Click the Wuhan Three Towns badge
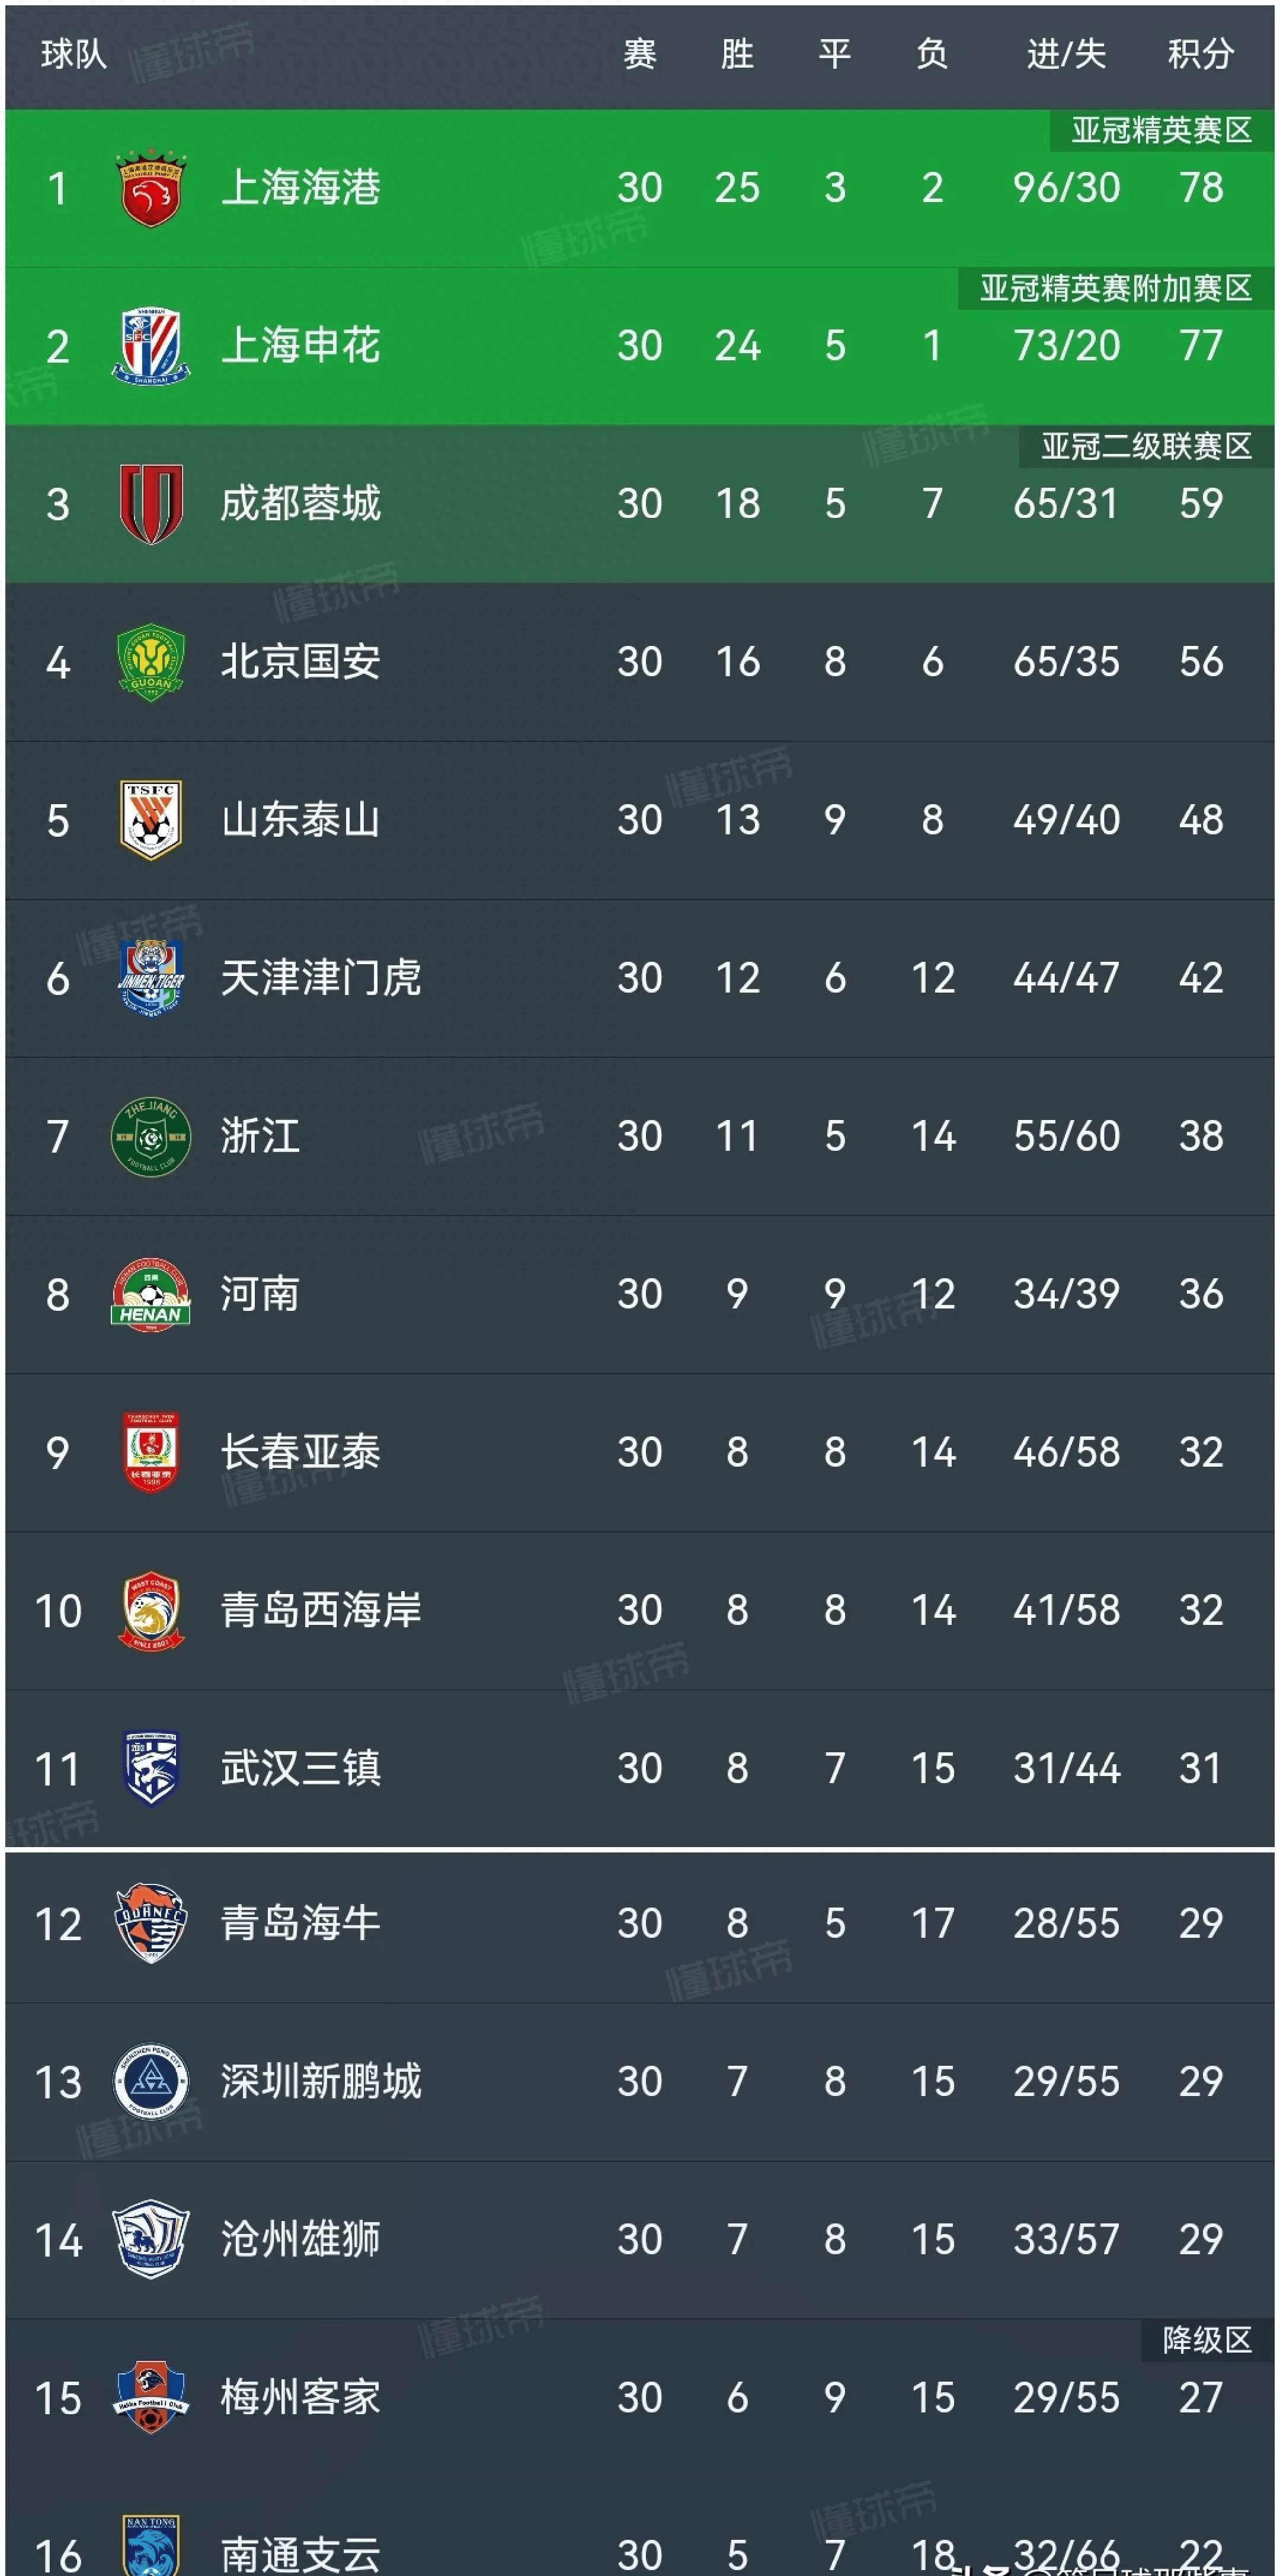Screen dimensions: 1280x2576 pyautogui.click(x=150, y=1768)
